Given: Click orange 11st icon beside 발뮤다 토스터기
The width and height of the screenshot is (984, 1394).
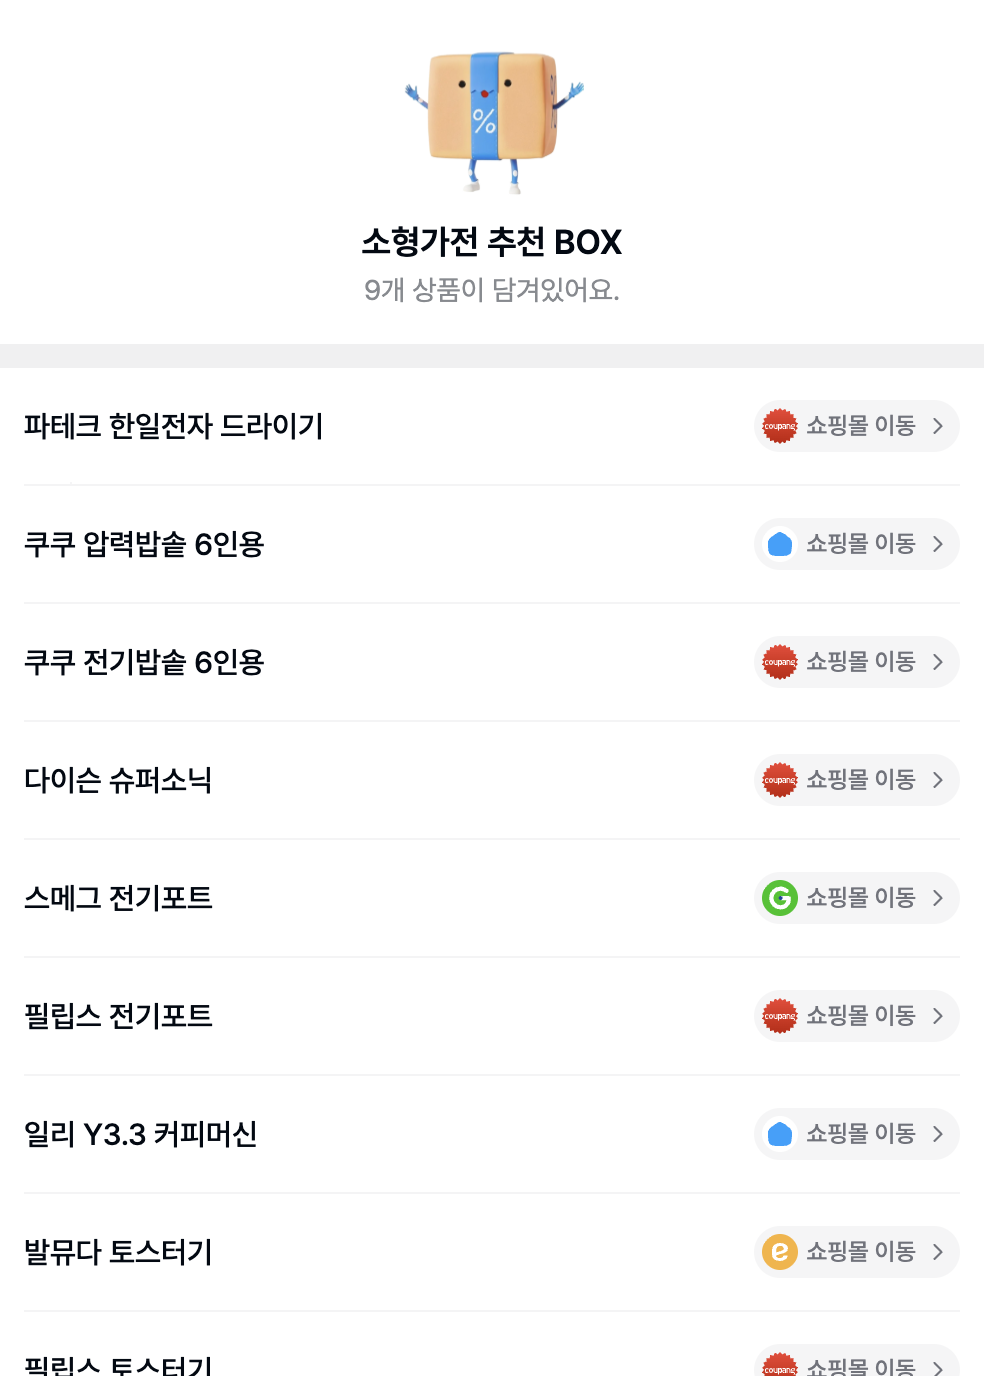Looking at the screenshot, I should pos(780,1252).
